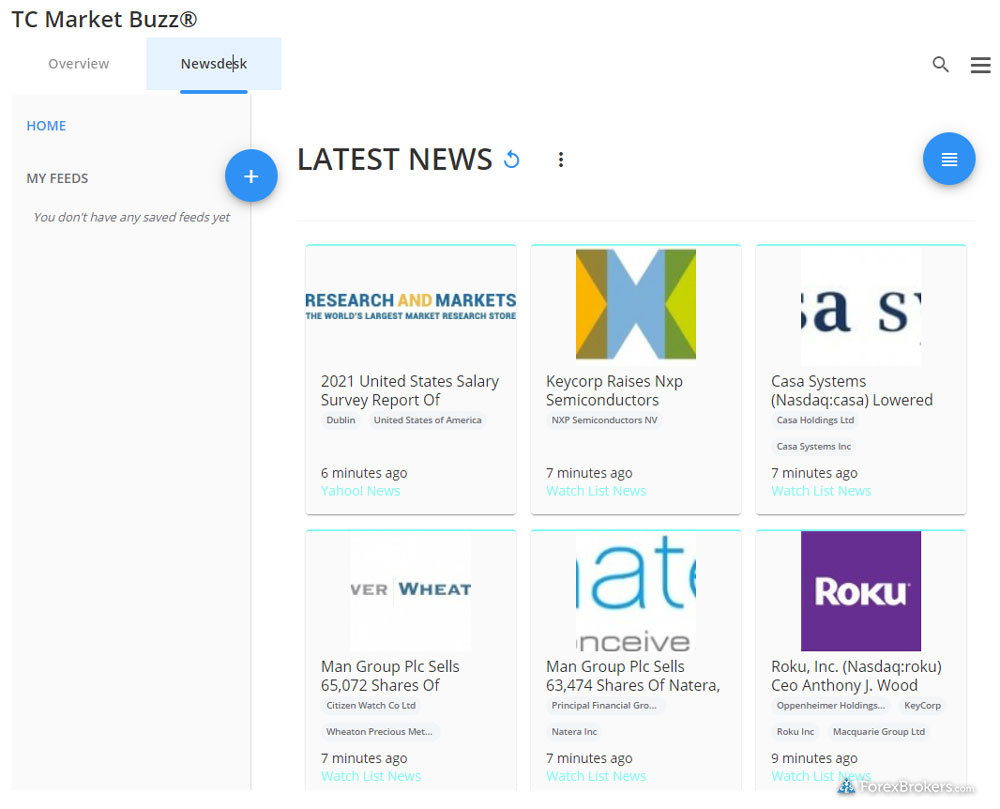Open the Research and Markets thumbnail

point(411,306)
